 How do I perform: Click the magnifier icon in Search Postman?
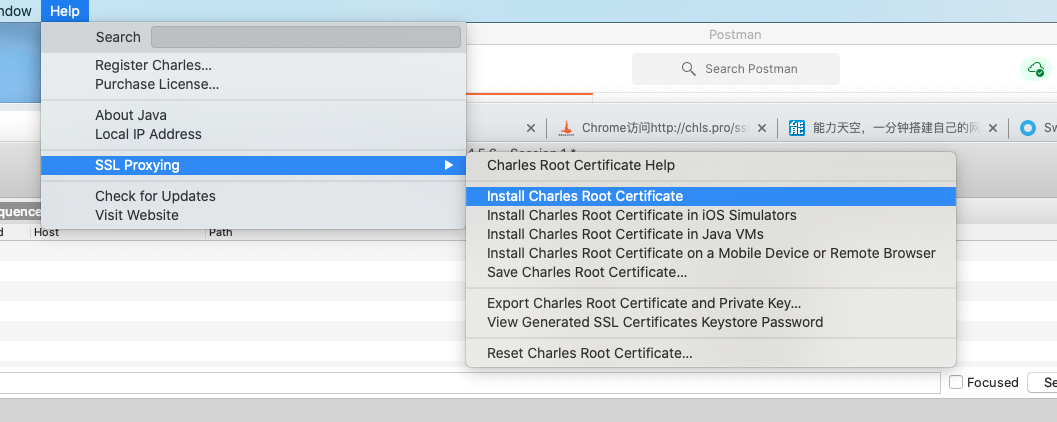click(688, 69)
